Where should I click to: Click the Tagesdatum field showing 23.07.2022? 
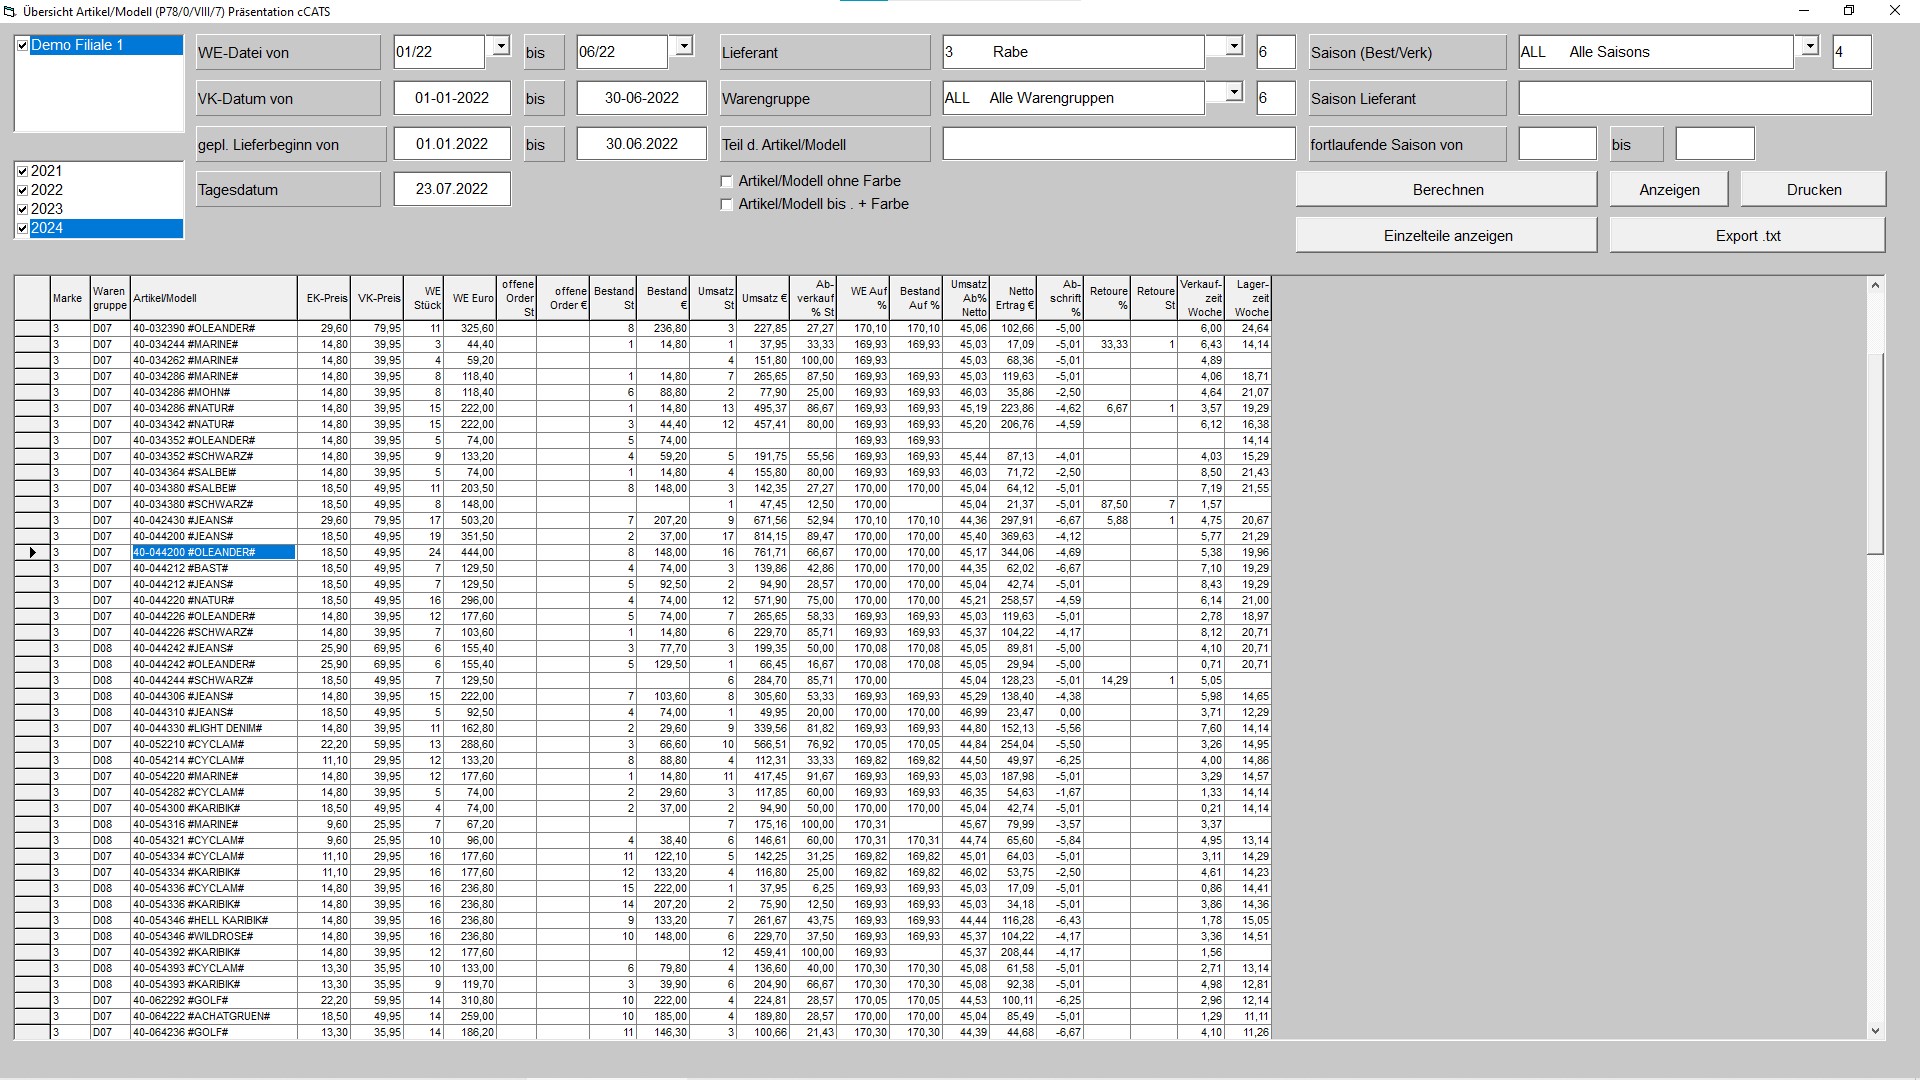[x=452, y=188]
